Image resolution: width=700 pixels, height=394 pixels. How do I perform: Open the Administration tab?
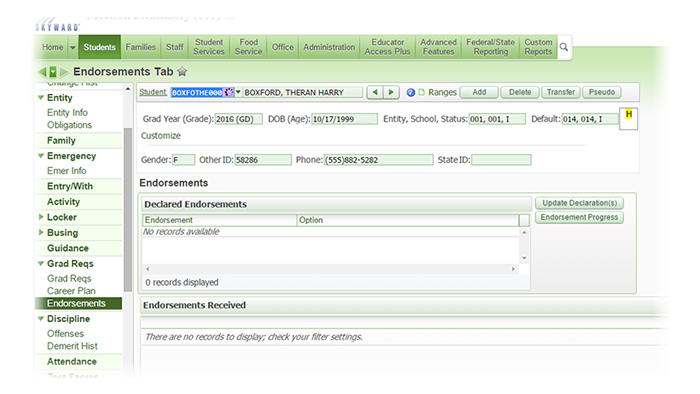[x=329, y=47]
